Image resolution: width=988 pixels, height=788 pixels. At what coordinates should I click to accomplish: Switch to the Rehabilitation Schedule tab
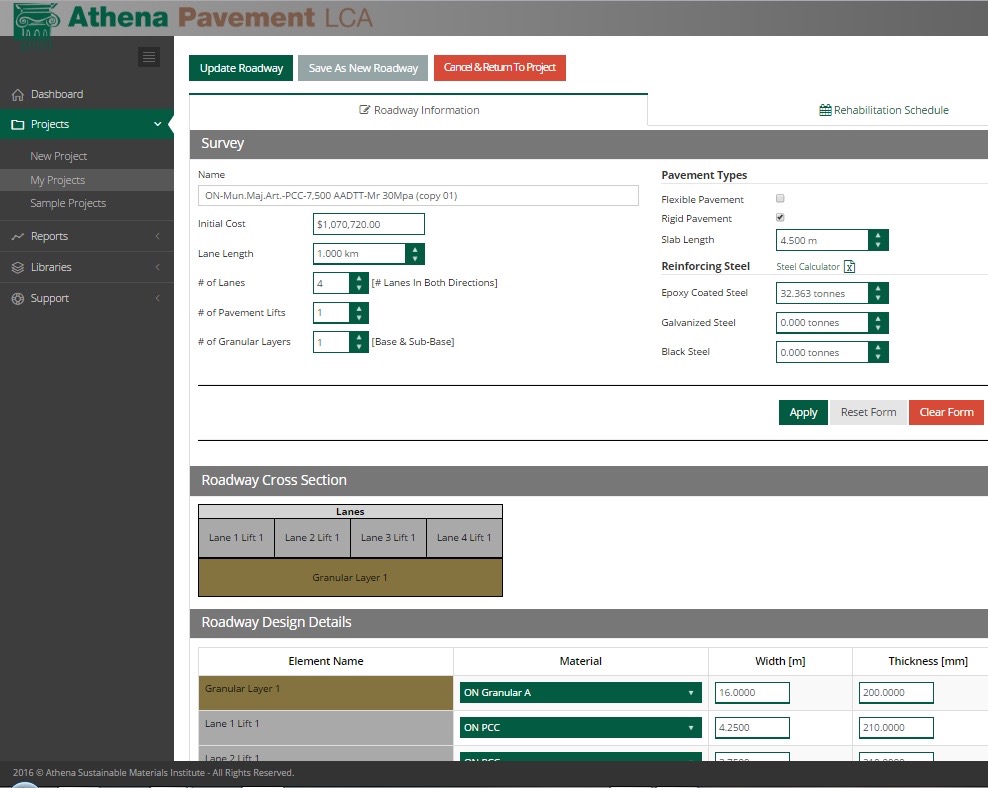(x=884, y=110)
